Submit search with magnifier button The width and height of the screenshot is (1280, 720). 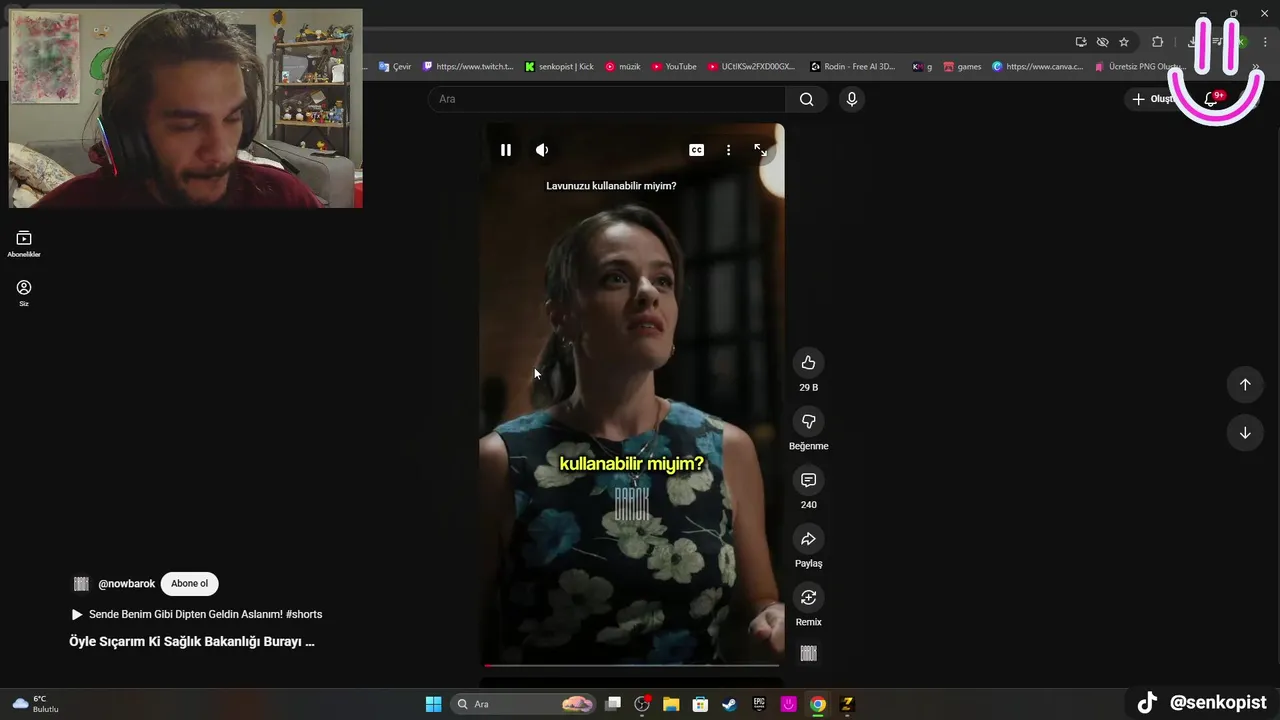click(x=806, y=99)
